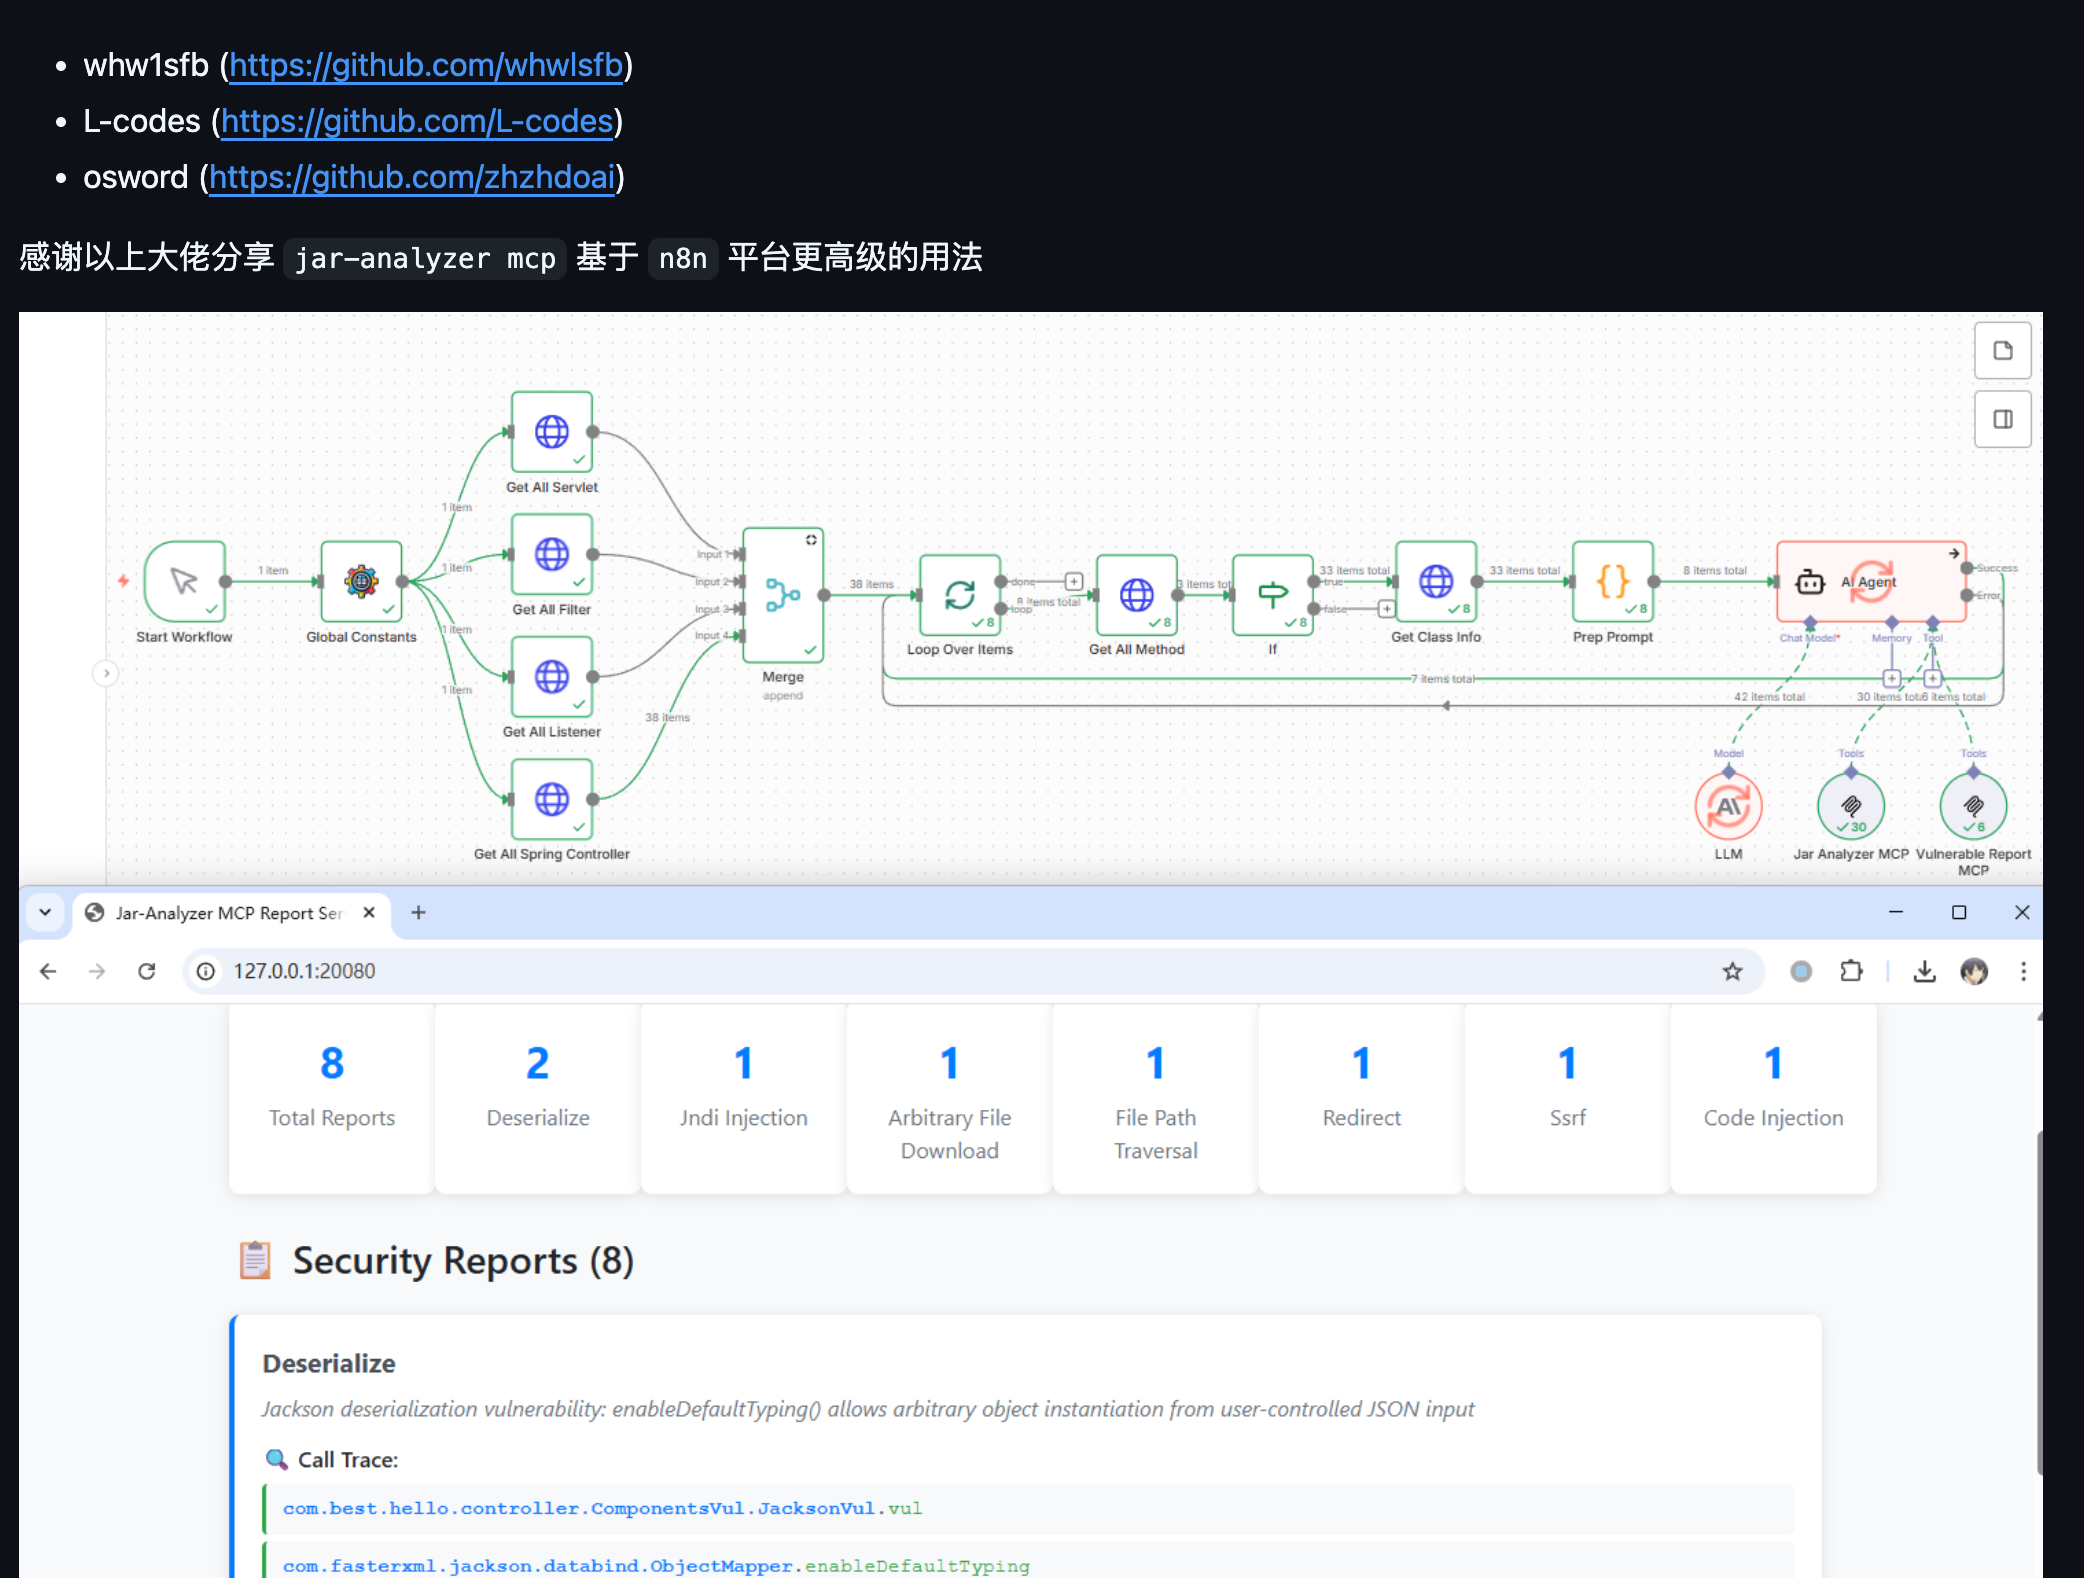The width and height of the screenshot is (2084, 1578).
Task: Select the Global Constants node
Action: [x=361, y=581]
